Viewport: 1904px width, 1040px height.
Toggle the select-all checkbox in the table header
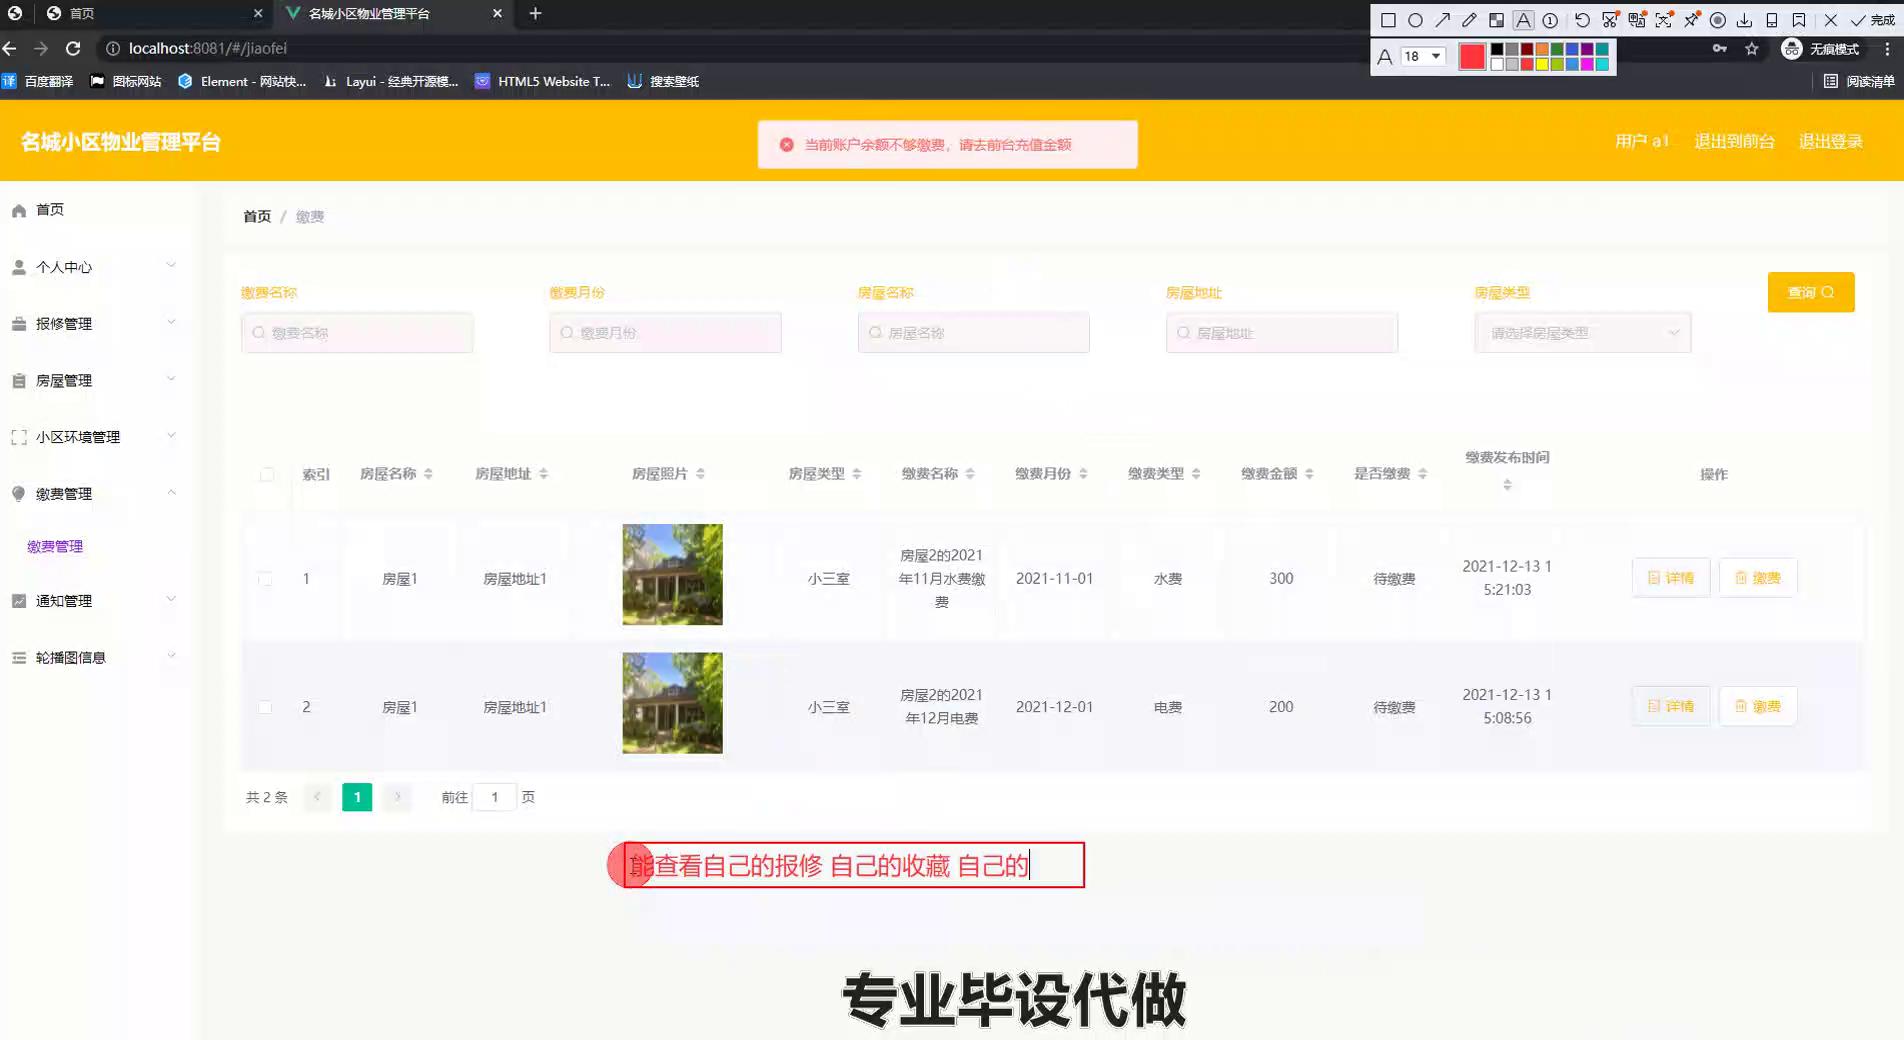tap(267, 474)
